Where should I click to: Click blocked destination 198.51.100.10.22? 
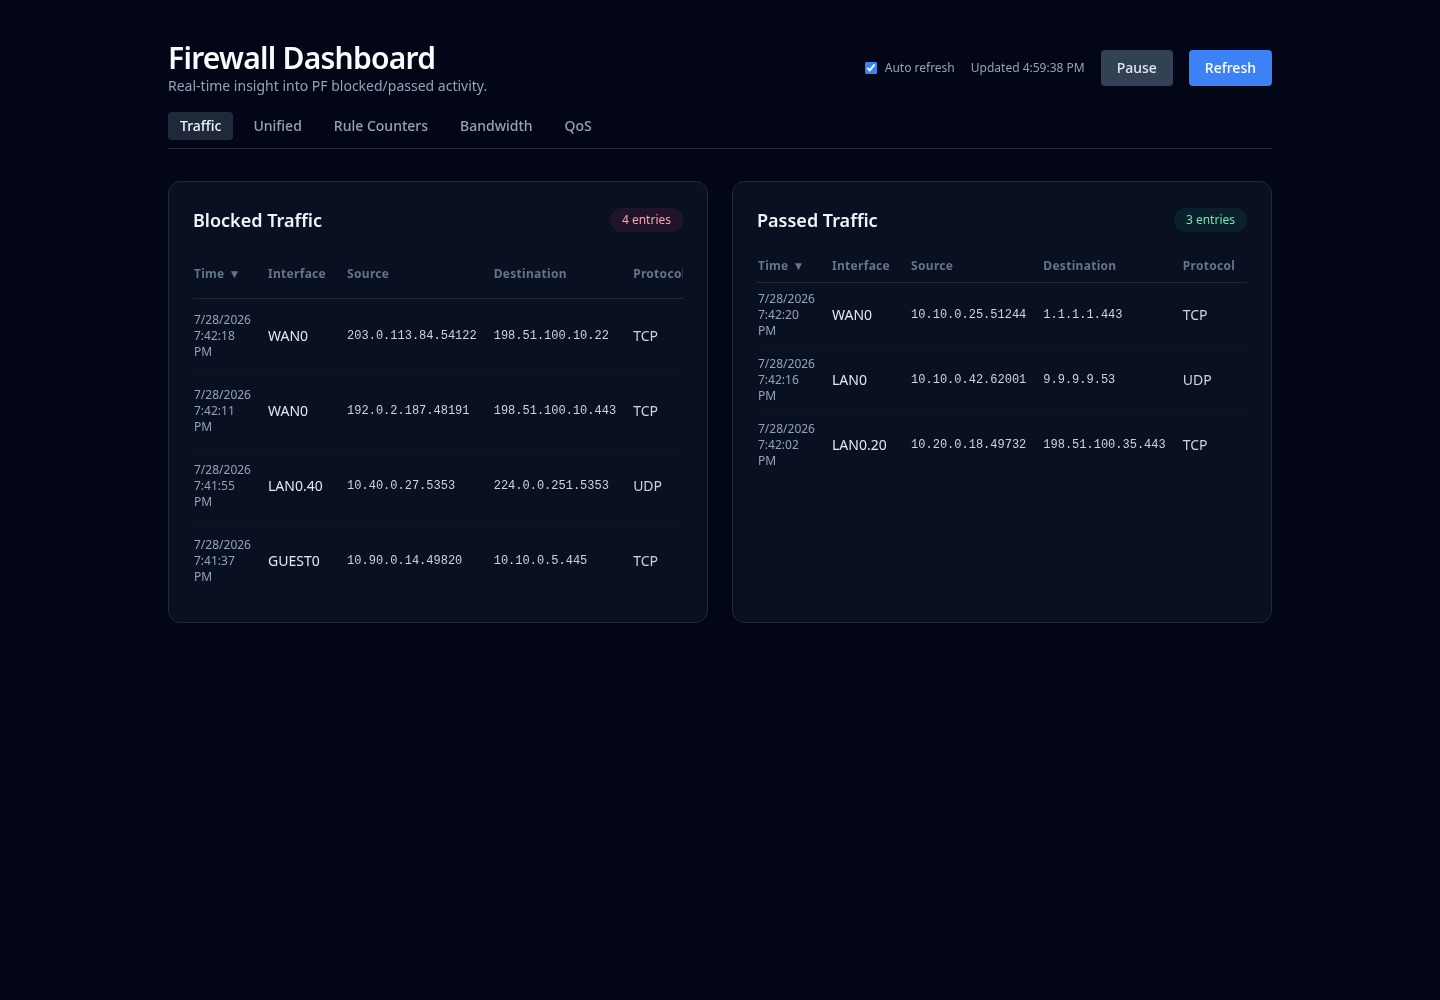(x=551, y=336)
